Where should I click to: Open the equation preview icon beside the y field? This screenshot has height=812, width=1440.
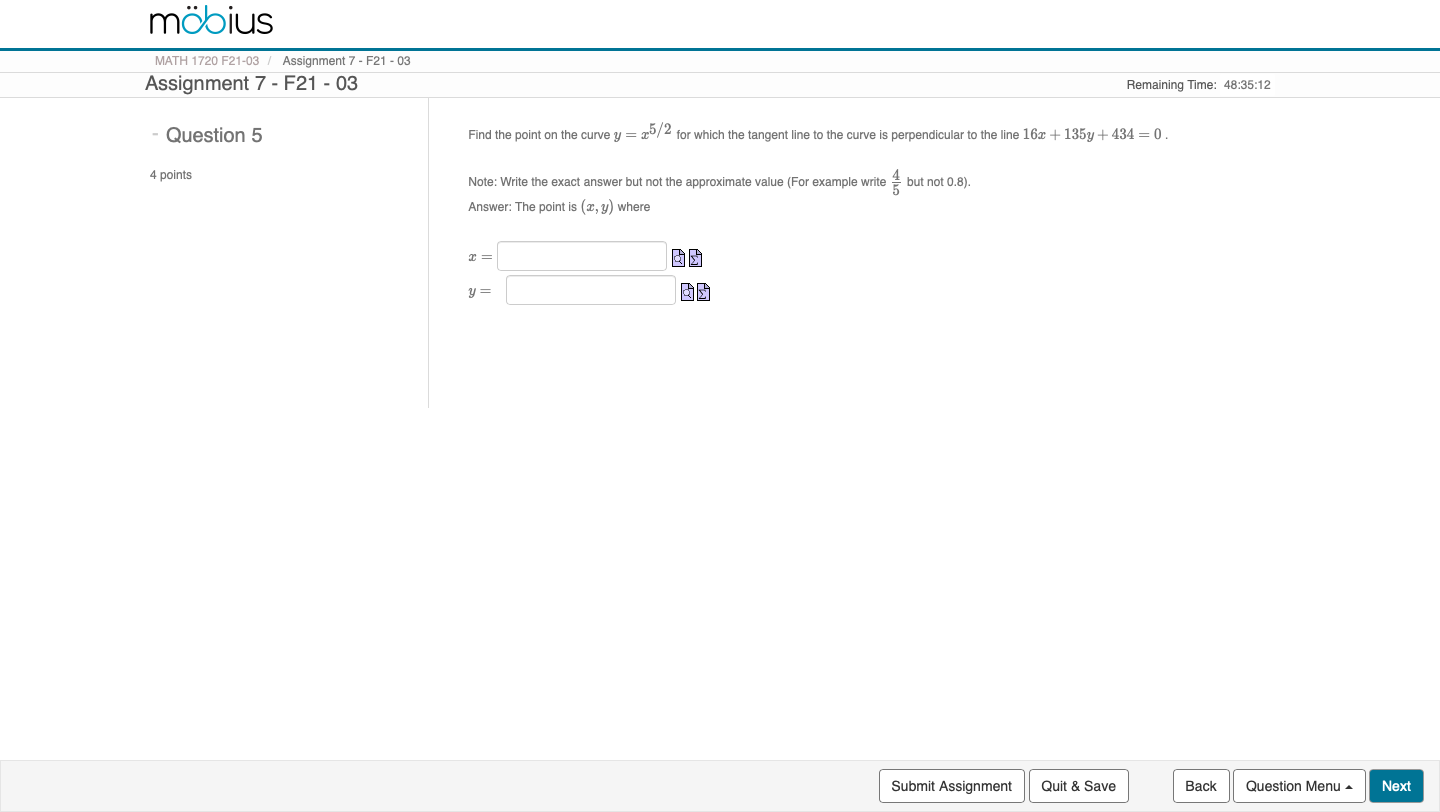point(687,292)
